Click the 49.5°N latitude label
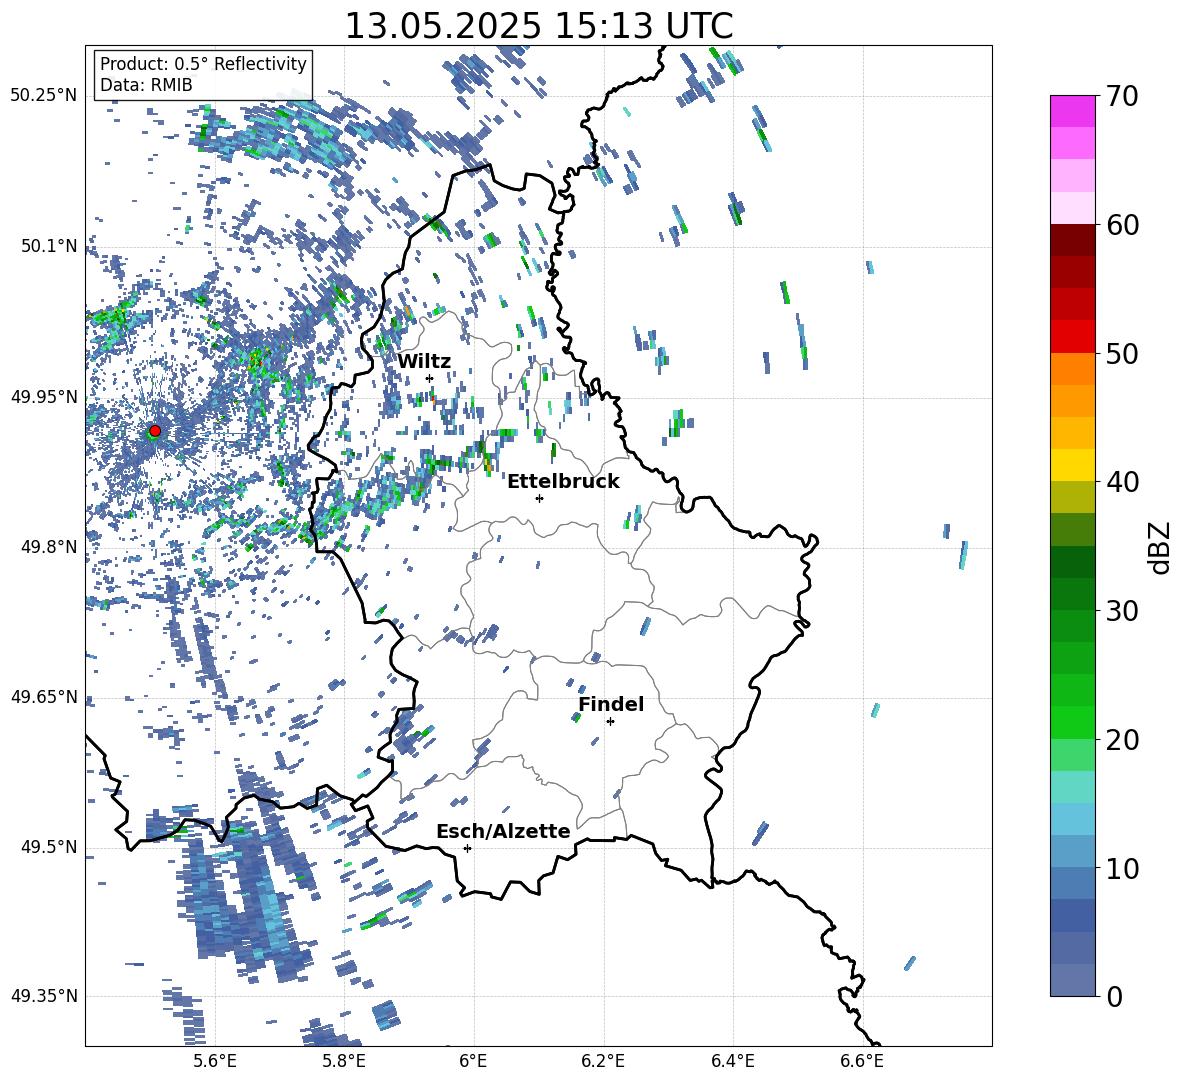 (x=49, y=846)
